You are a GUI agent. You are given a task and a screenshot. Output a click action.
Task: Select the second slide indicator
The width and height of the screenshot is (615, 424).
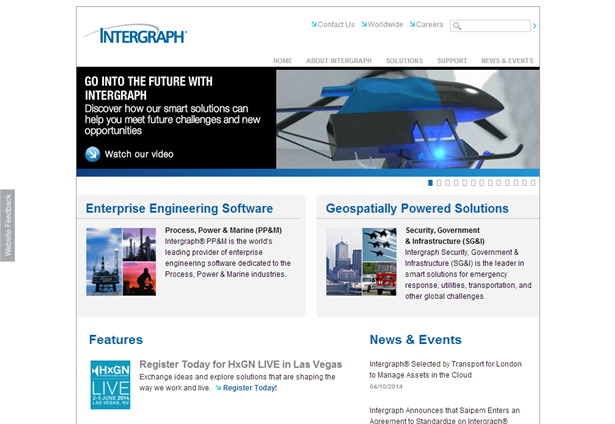[x=439, y=183]
